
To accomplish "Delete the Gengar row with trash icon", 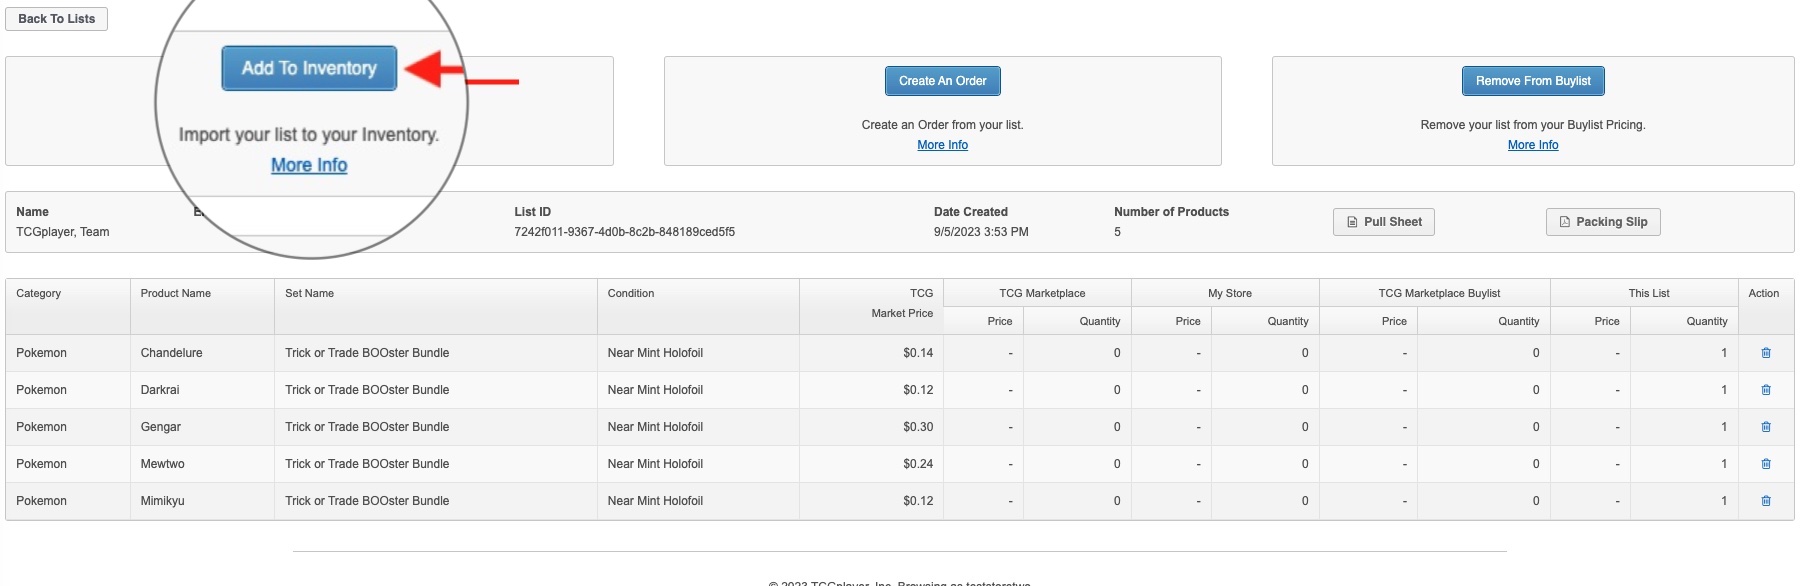I will (x=1766, y=427).
